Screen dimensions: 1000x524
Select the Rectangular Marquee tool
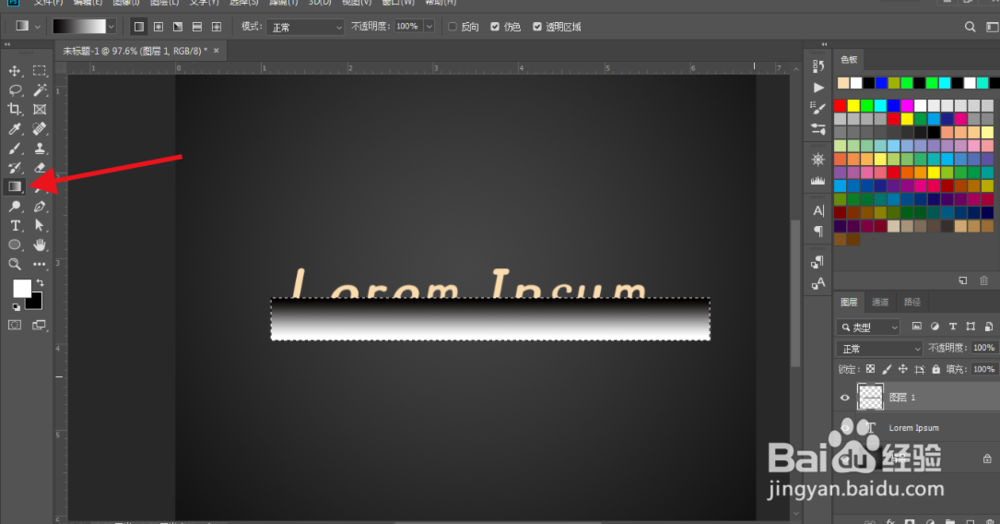(x=40, y=71)
